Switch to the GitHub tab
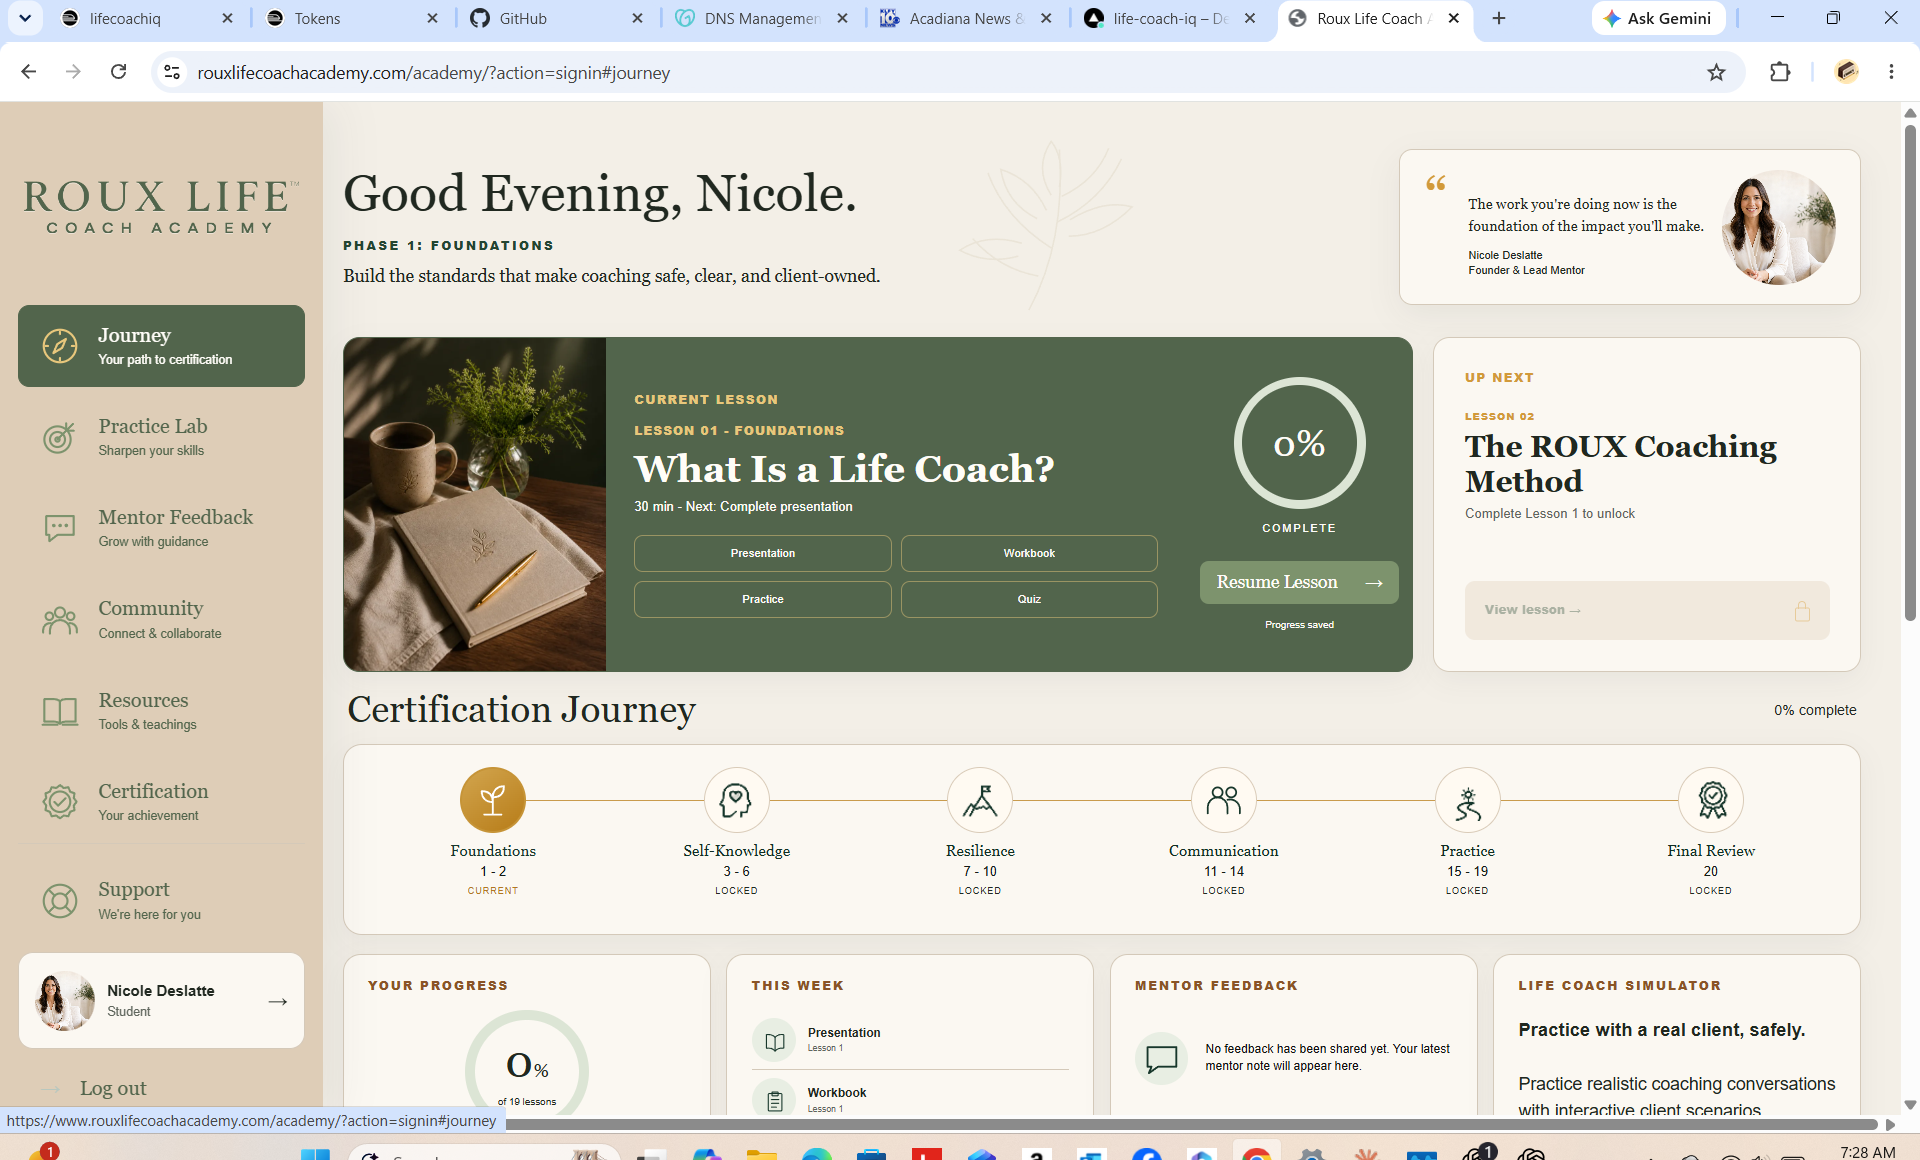The width and height of the screenshot is (1920, 1160). tap(556, 18)
